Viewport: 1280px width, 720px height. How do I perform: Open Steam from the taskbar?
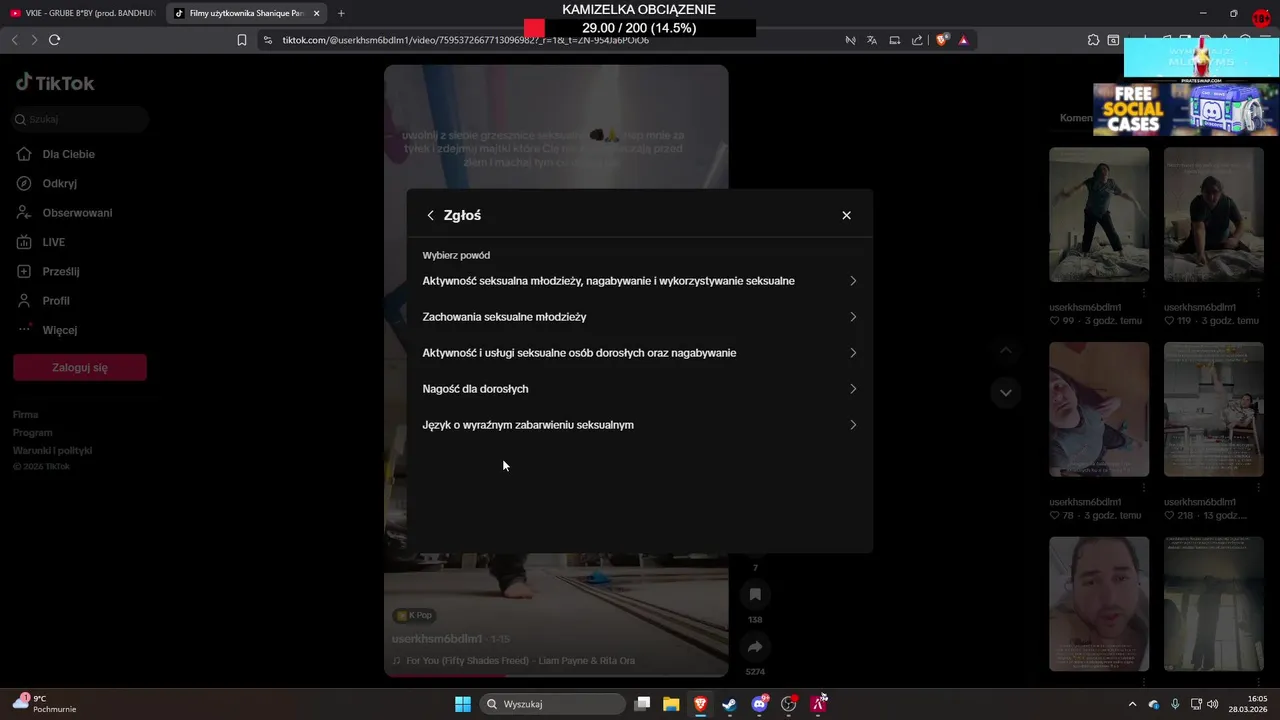pyautogui.click(x=729, y=704)
